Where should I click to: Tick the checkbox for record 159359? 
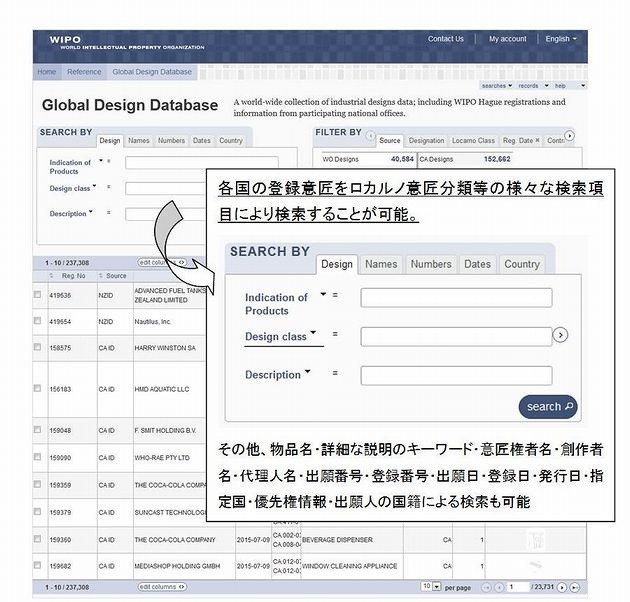[x=37, y=484]
